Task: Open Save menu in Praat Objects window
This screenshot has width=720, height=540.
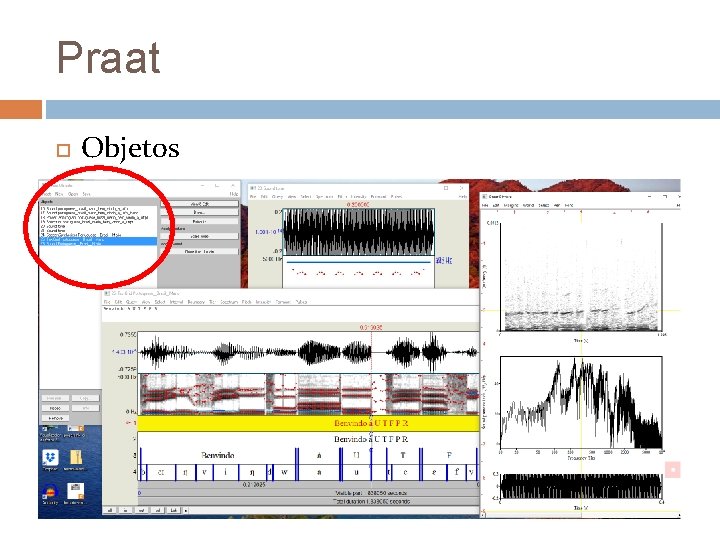Action: tap(86, 194)
